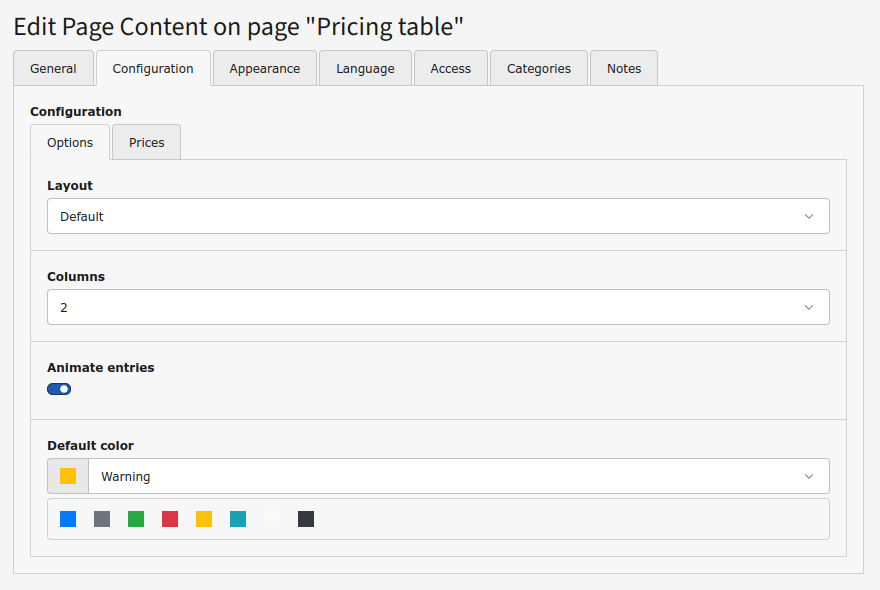
Task: Go to the Prices sub-tab
Action: click(146, 142)
